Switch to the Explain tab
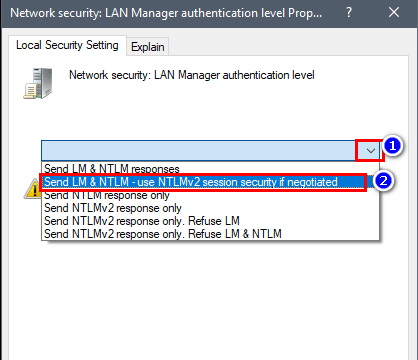The image size is (418, 360). [148, 47]
